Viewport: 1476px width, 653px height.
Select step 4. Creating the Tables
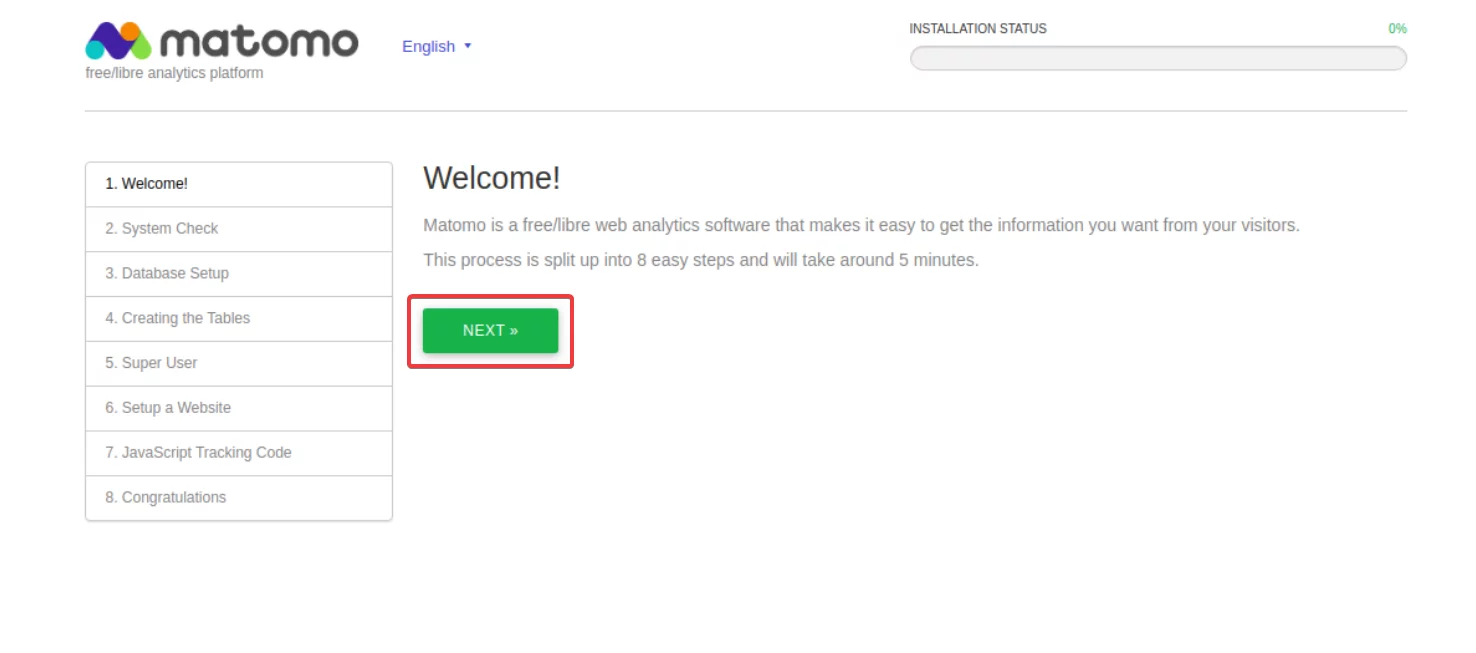(x=239, y=319)
